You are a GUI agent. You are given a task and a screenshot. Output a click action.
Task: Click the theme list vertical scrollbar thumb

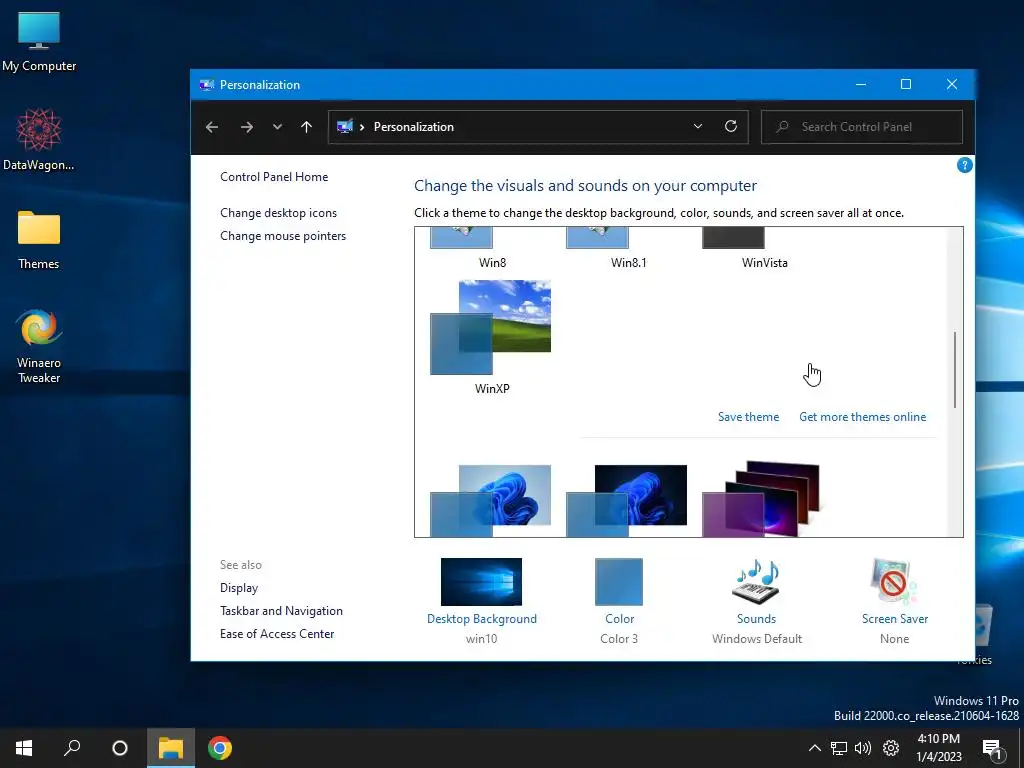click(x=955, y=370)
